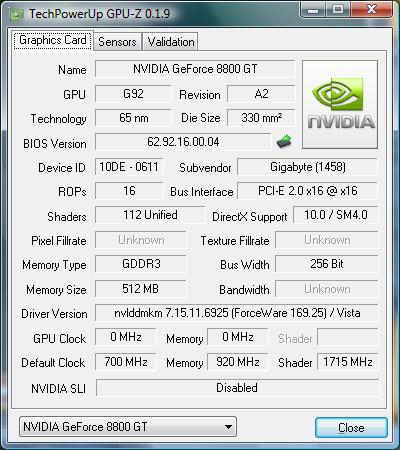
Task: Click the Texture Fillrate Unknown field
Action: point(327,240)
